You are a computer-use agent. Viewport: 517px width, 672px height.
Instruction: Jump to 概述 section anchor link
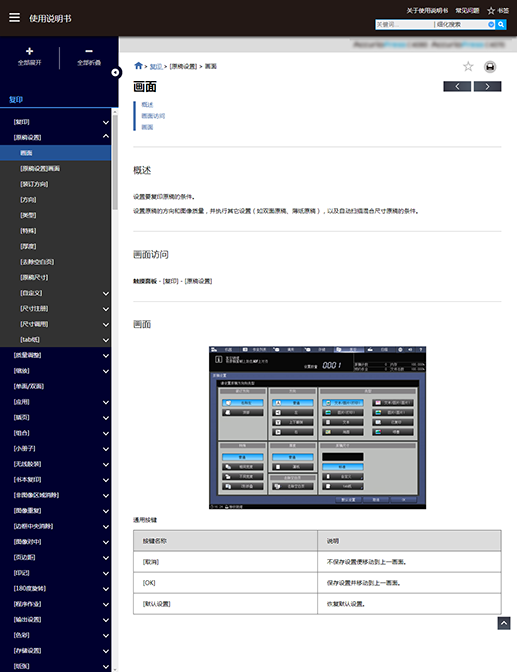point(147,105)
